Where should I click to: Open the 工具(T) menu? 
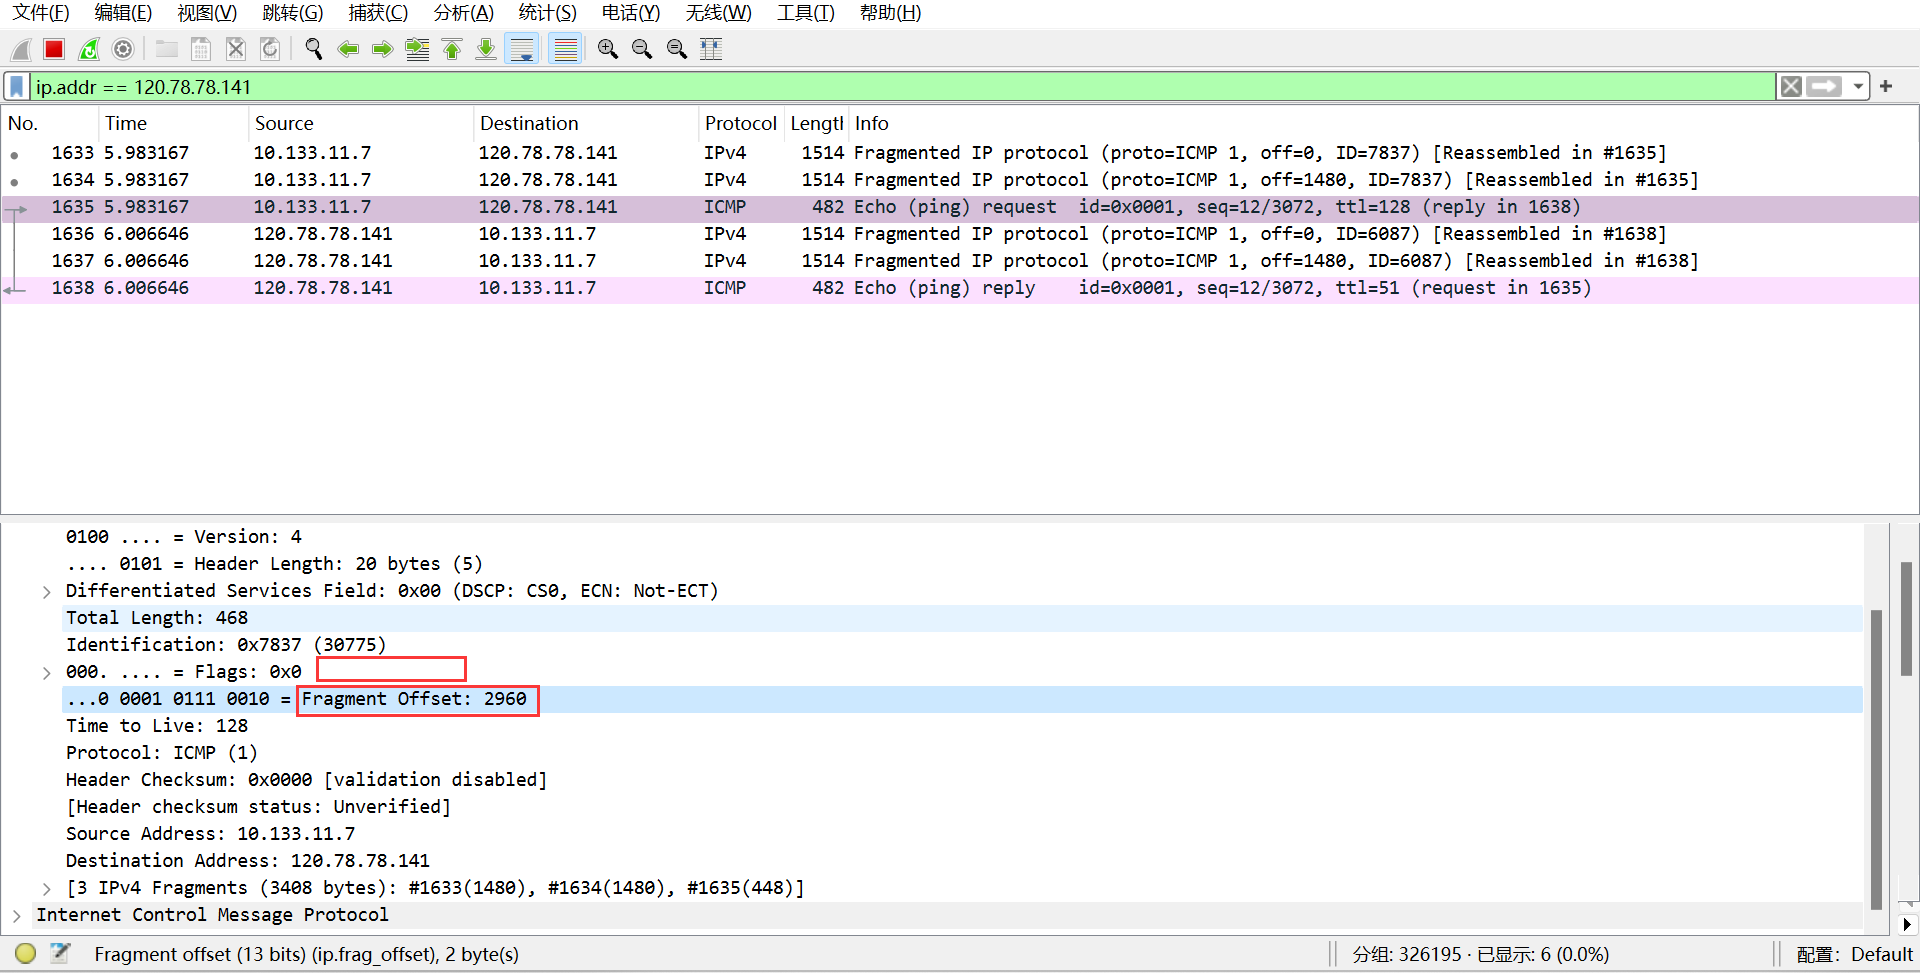806,13
